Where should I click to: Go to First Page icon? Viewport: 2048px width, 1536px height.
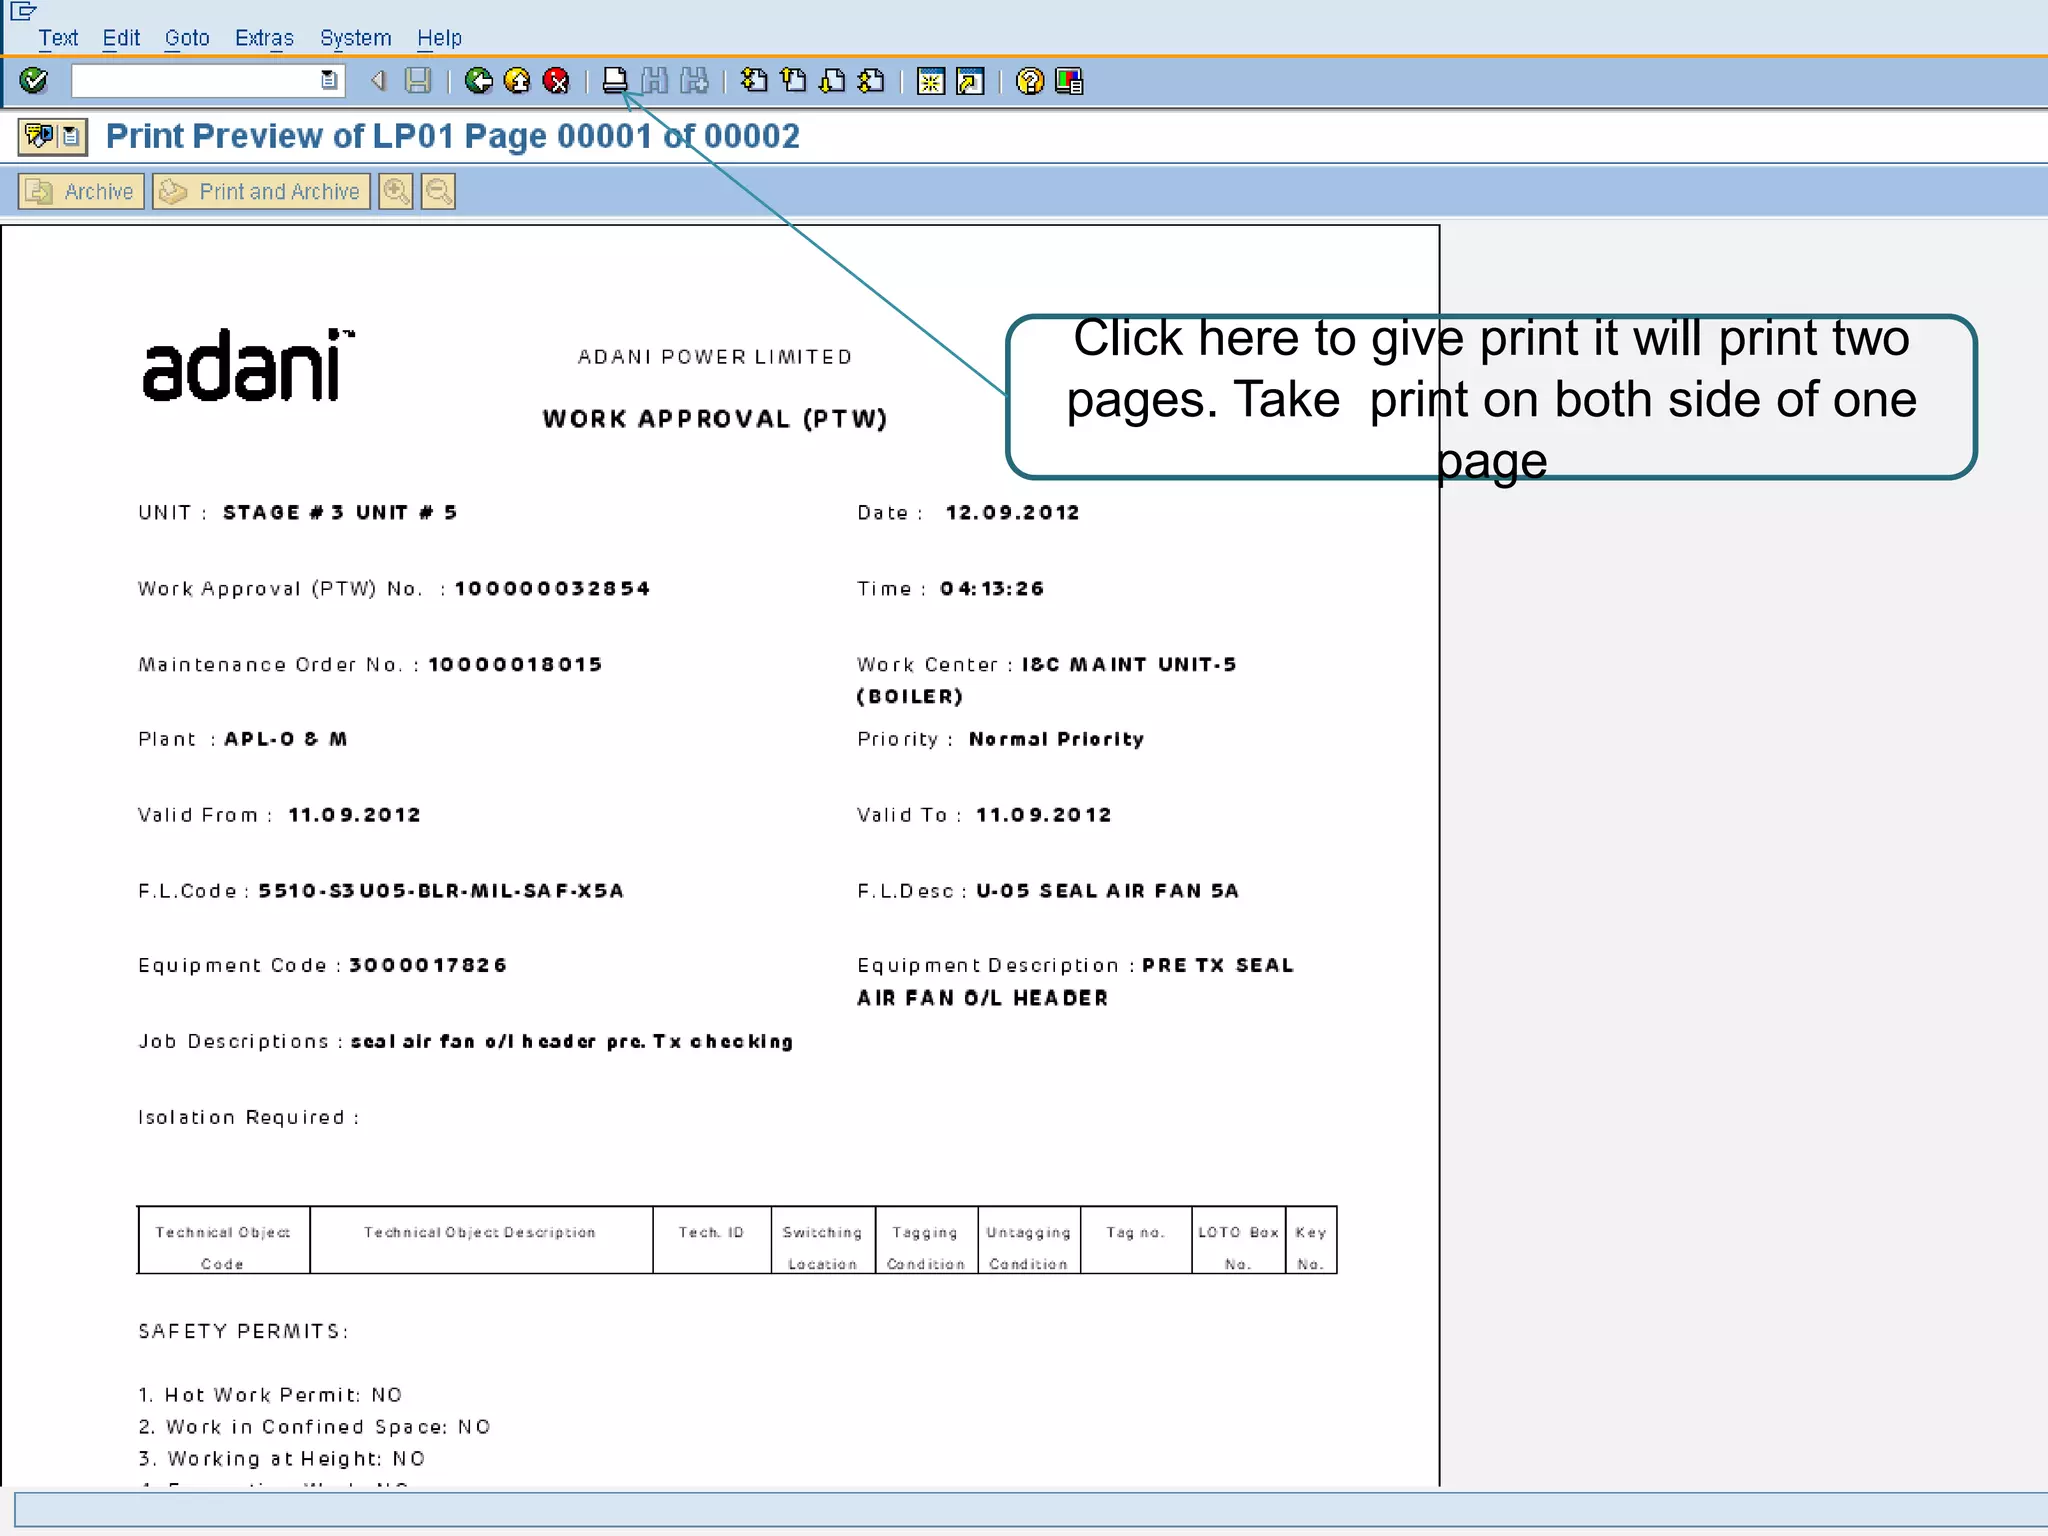[x=754, y=81]
